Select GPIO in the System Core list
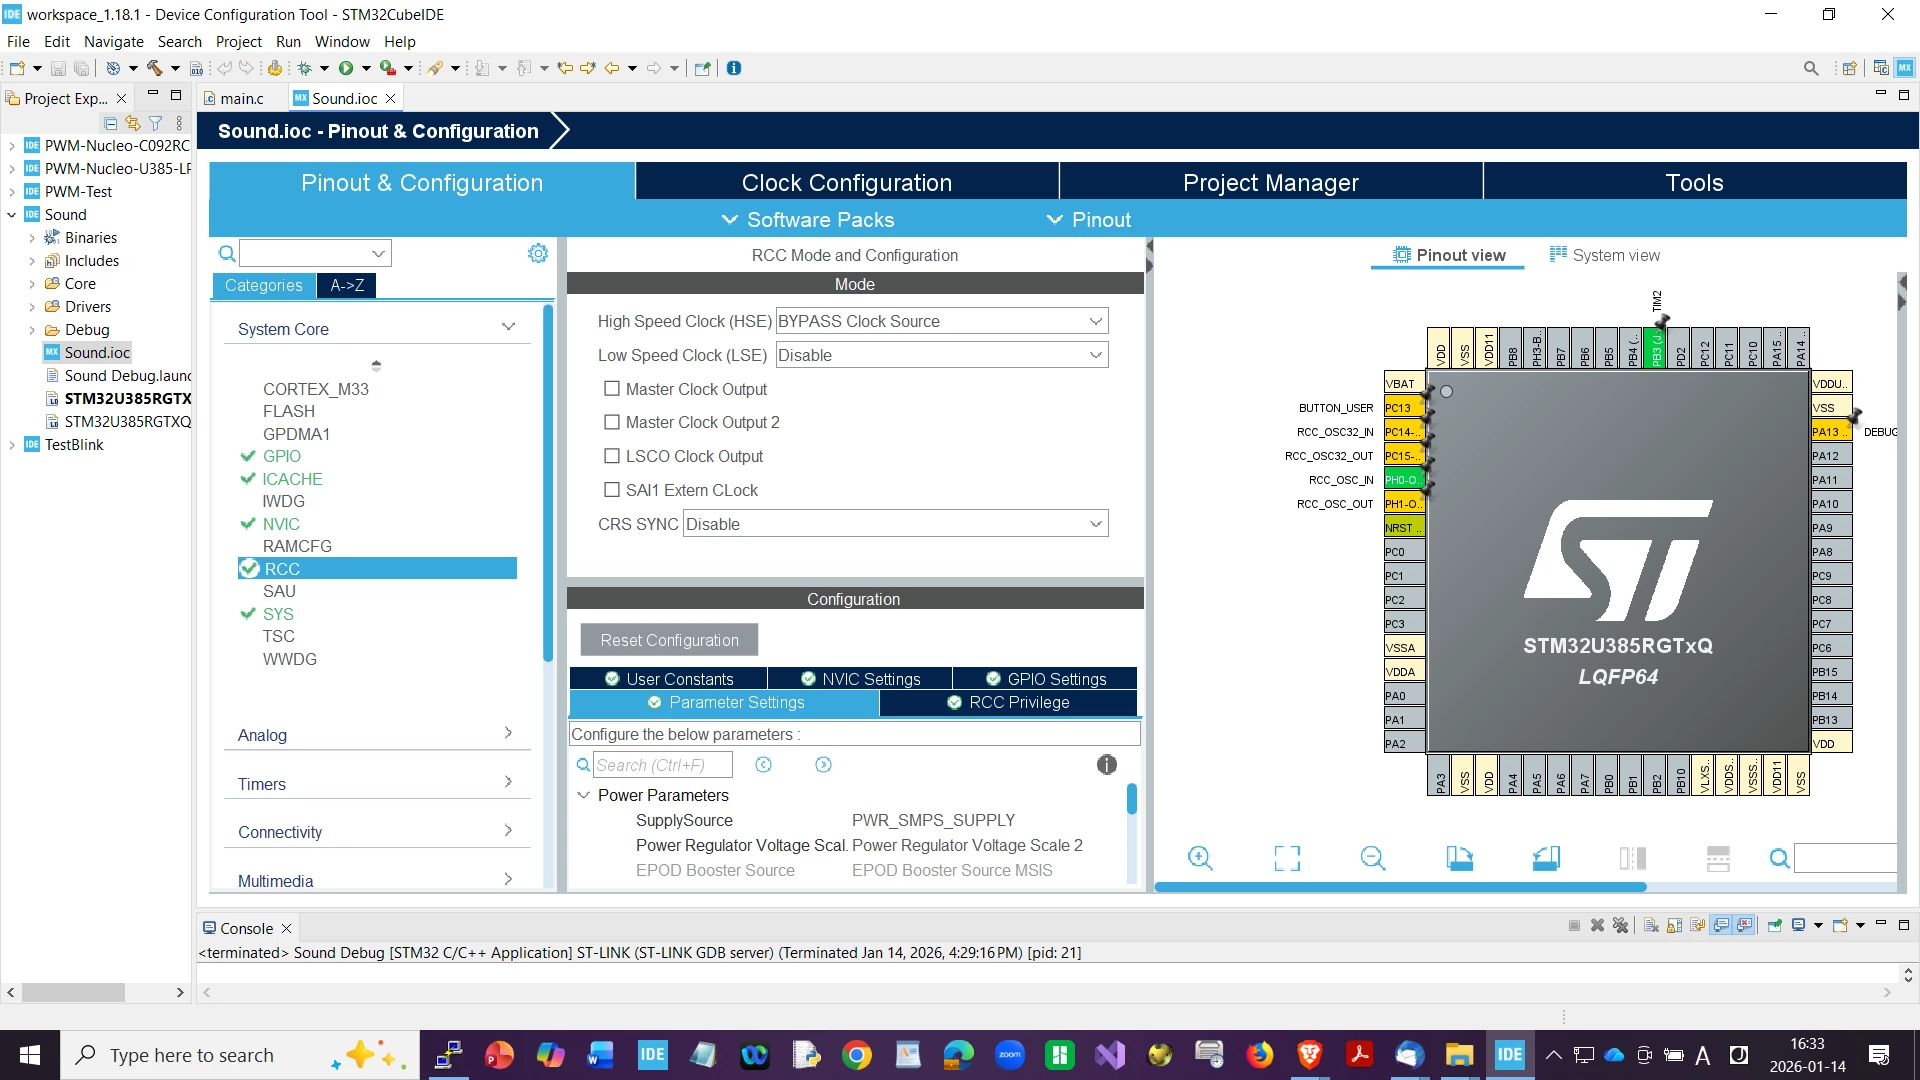Screen dimensions: 1920x1080 [x=282, y=456]
